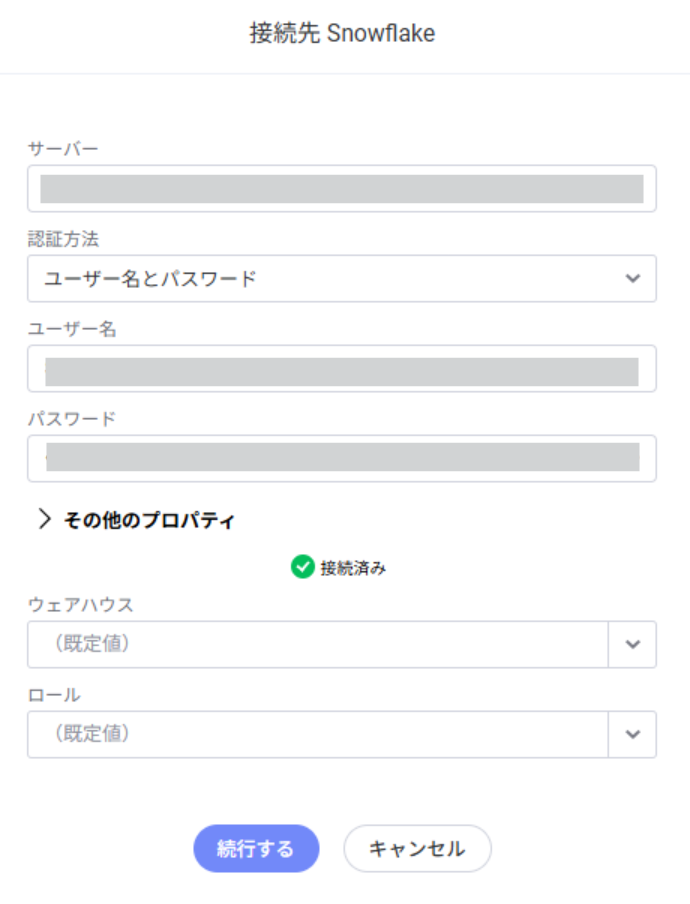Click the 接続済み status text
This screenshot has height=904, width=690.
[x=353, y=568]
